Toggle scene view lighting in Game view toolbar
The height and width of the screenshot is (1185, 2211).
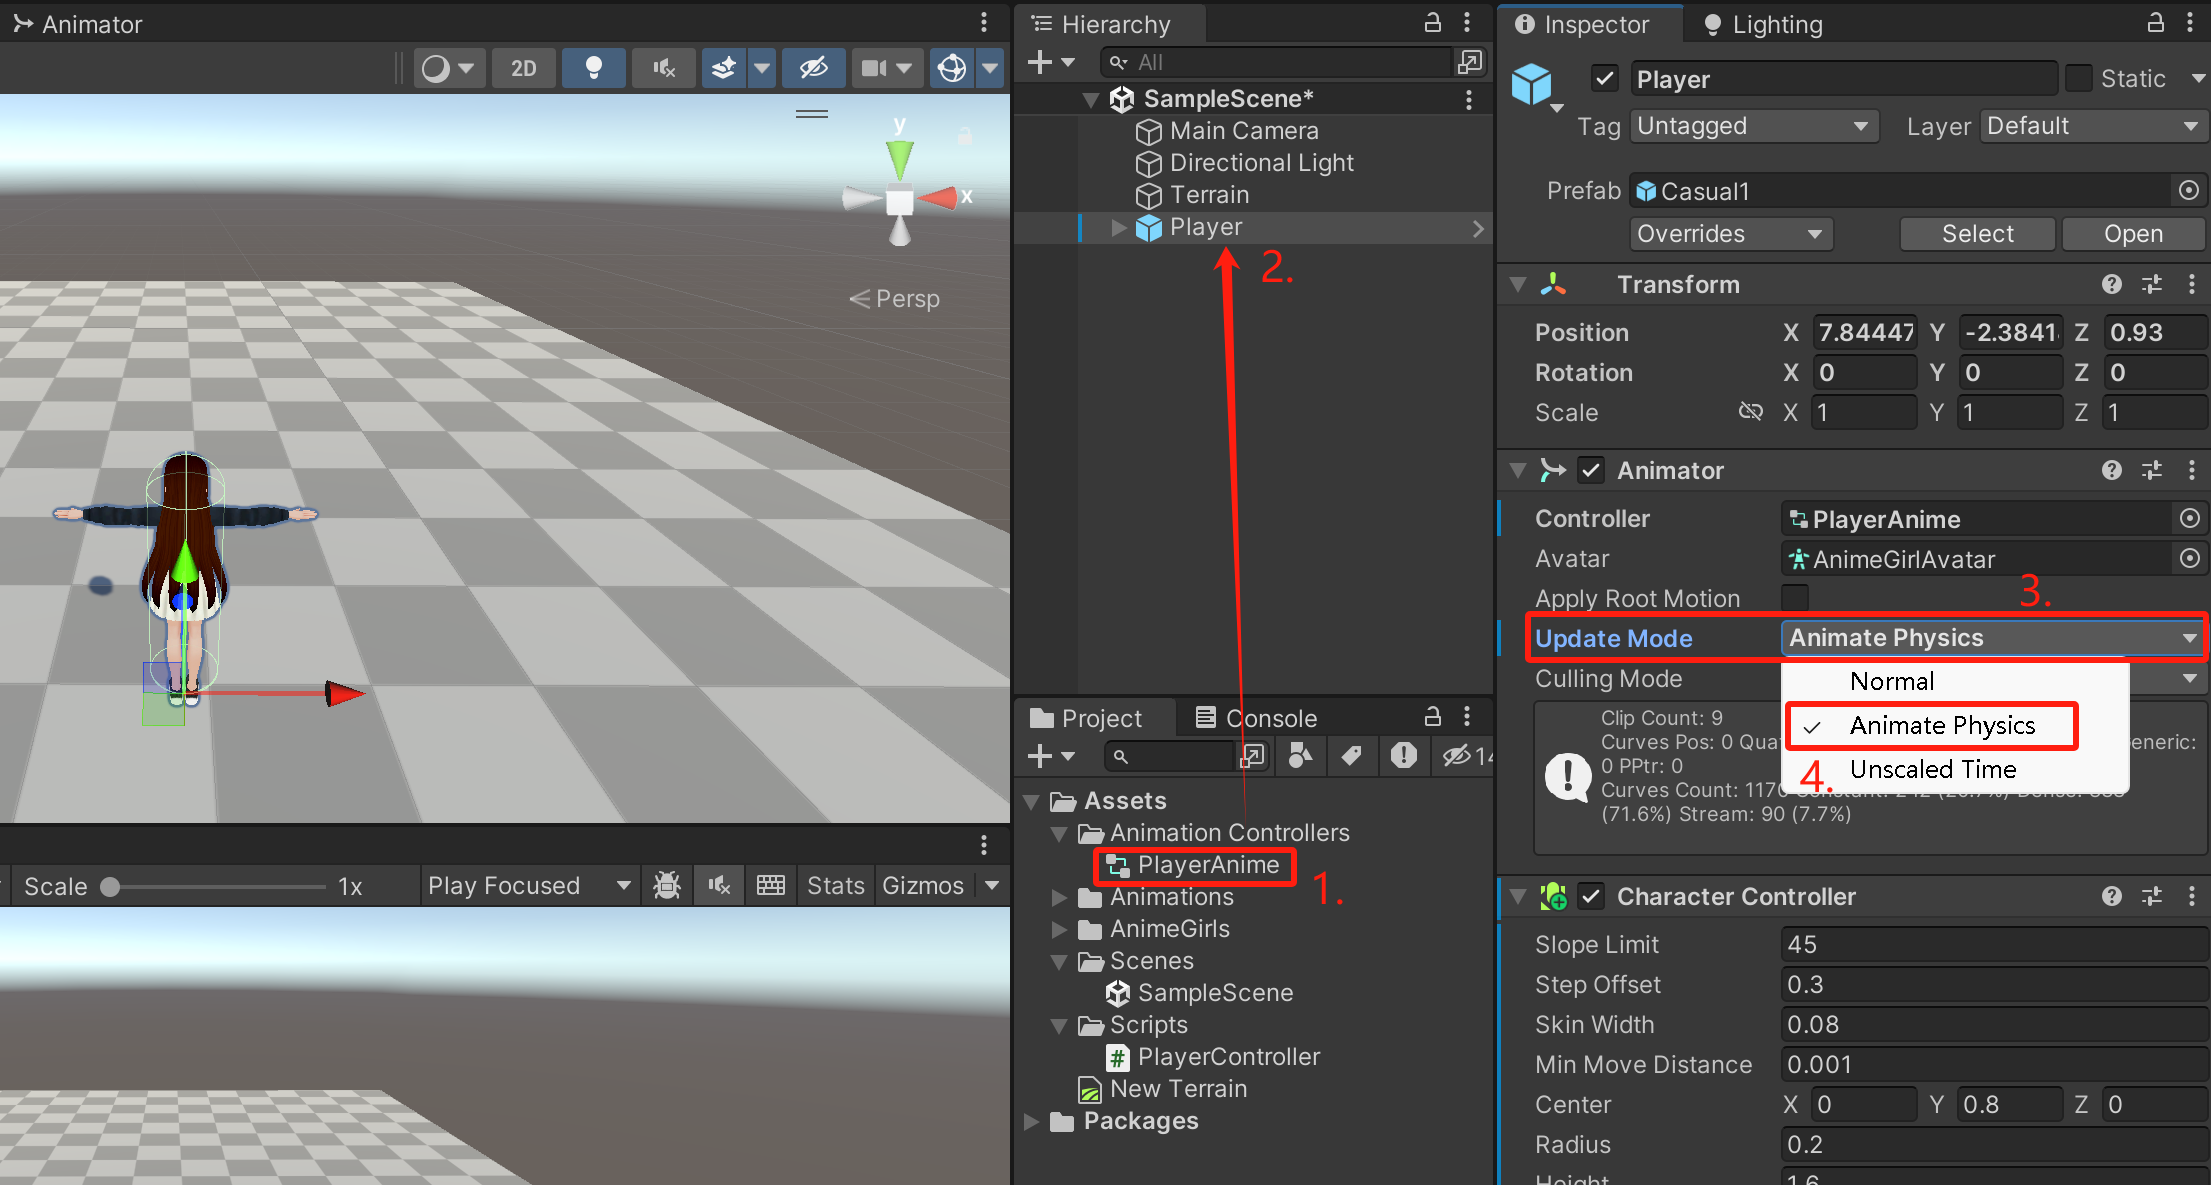pyautogui.click(x=594, y=68)
